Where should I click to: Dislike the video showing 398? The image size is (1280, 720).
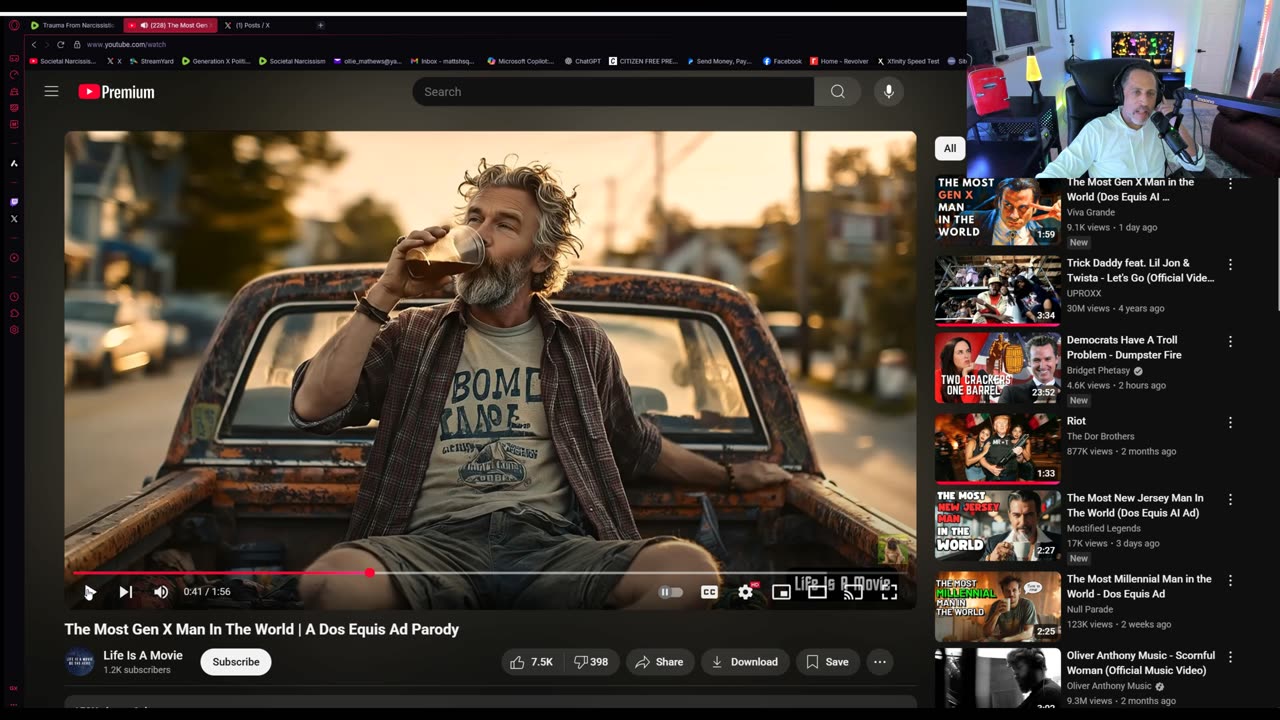591,662
